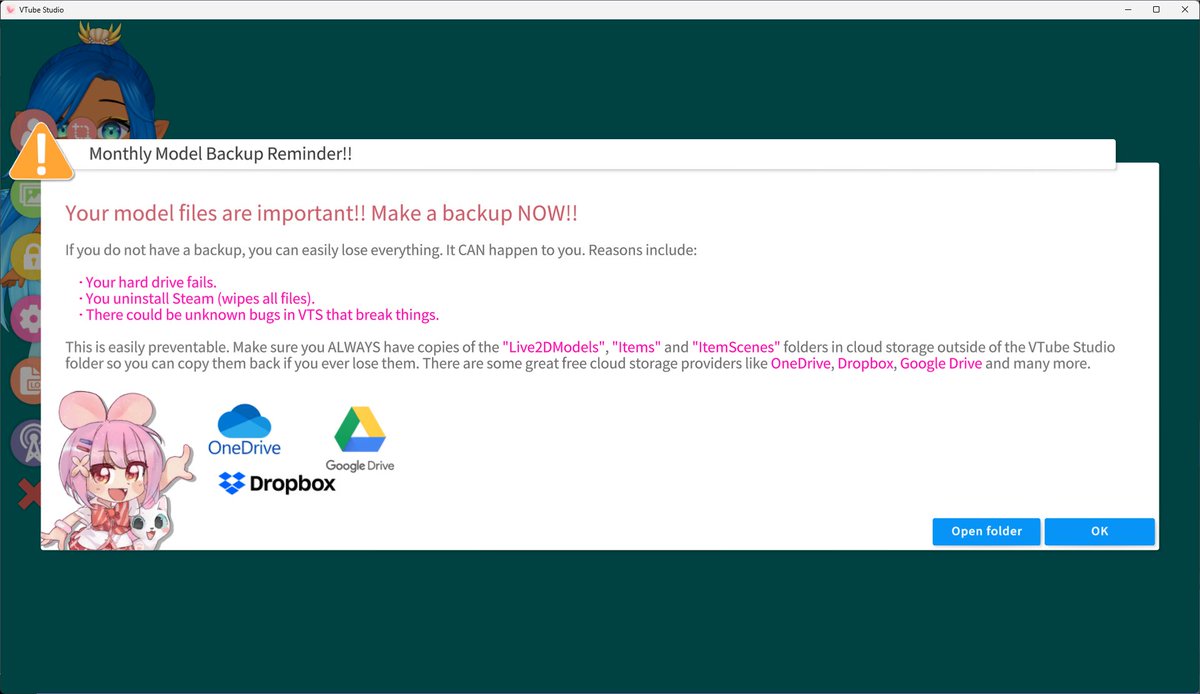Close the VTube Studio window
Screen dimensions: 1200x694
pos(1184,9)
